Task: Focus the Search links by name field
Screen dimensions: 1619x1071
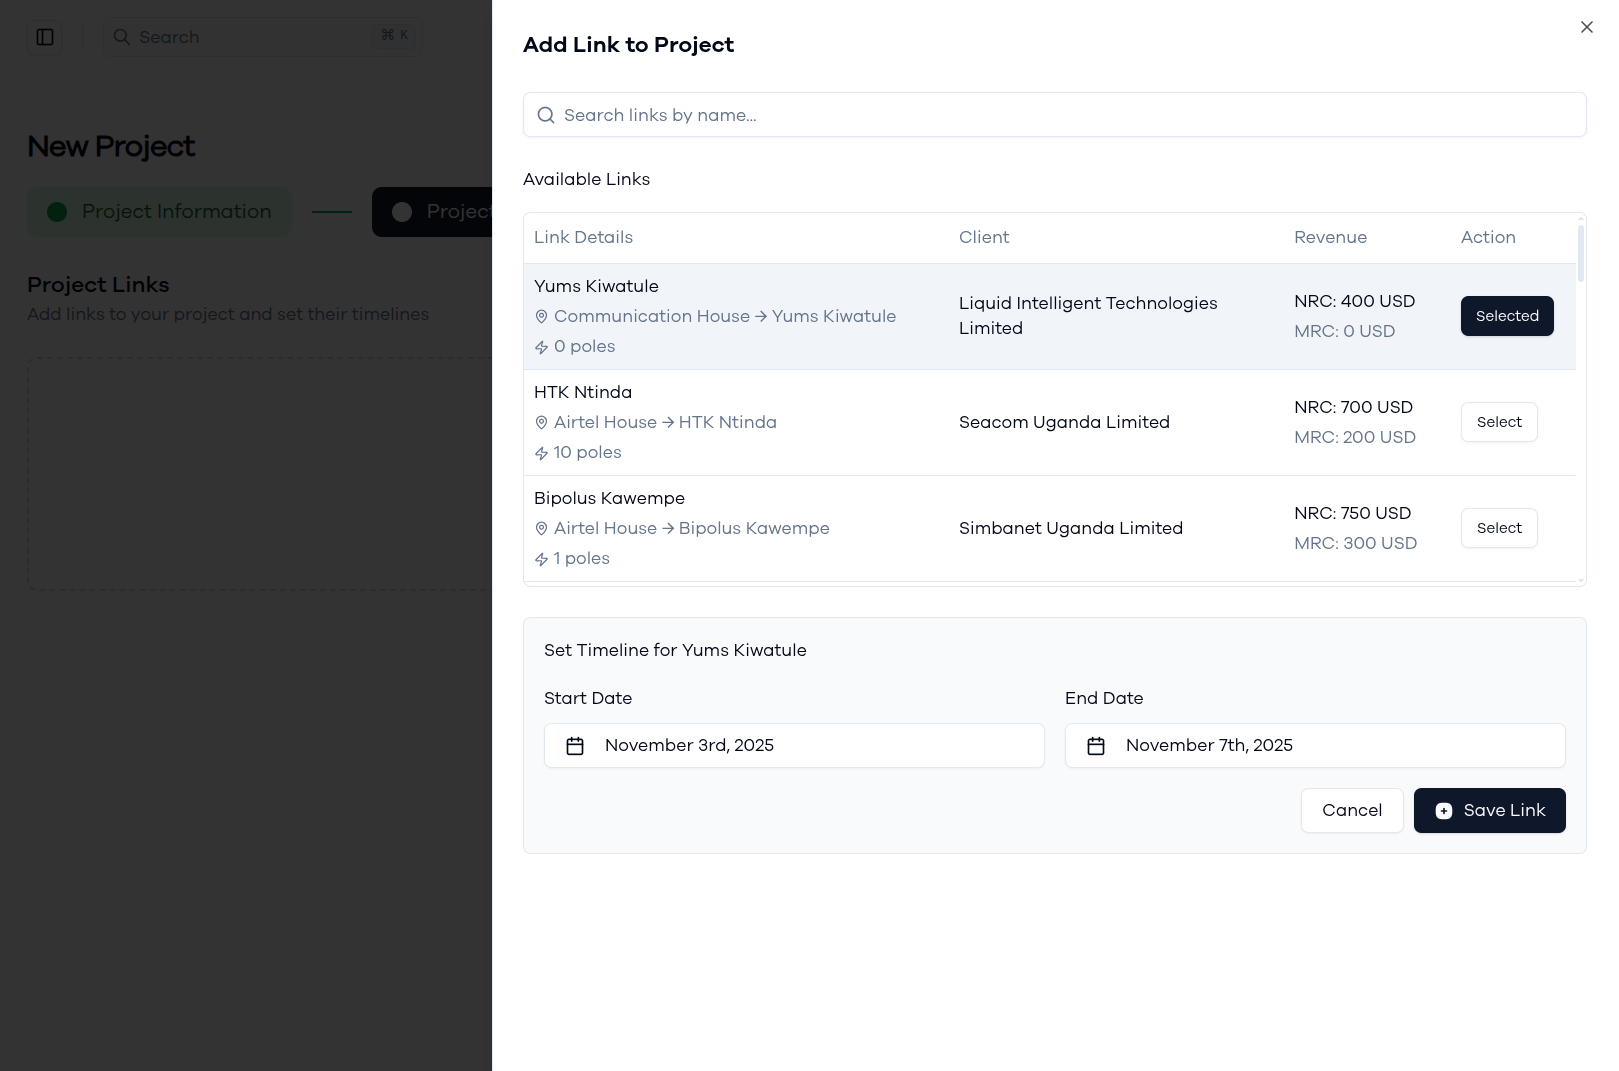Action: (1054, 115)
